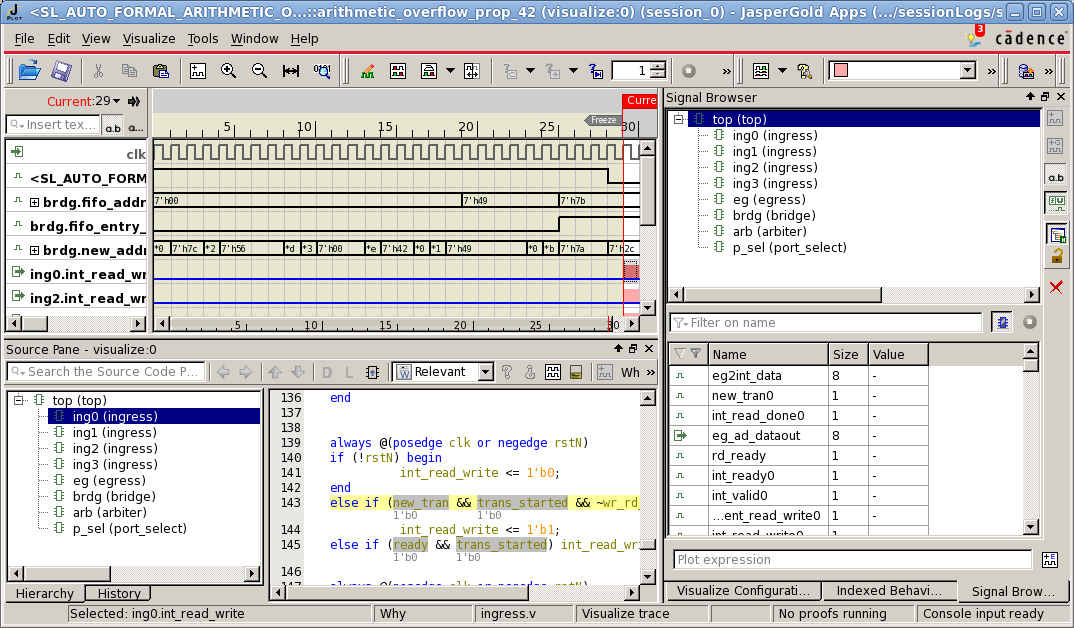Open the Visualize menu
1074x628 pixels.
[149, 39]
